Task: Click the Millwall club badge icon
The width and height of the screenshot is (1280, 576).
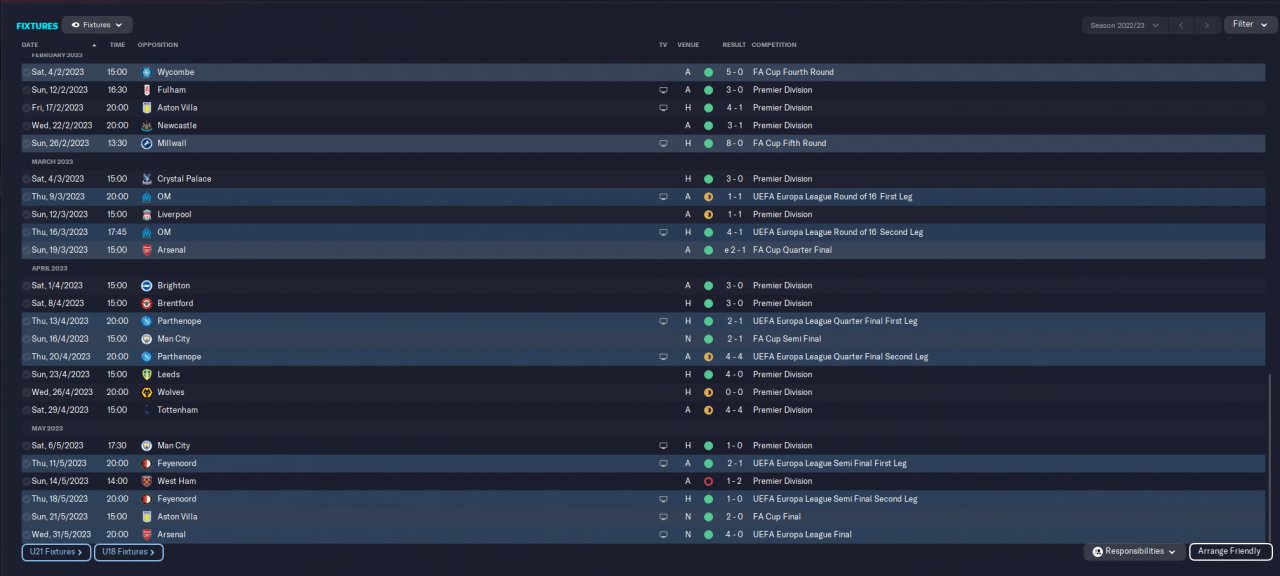Action: (x=147, y=144)
